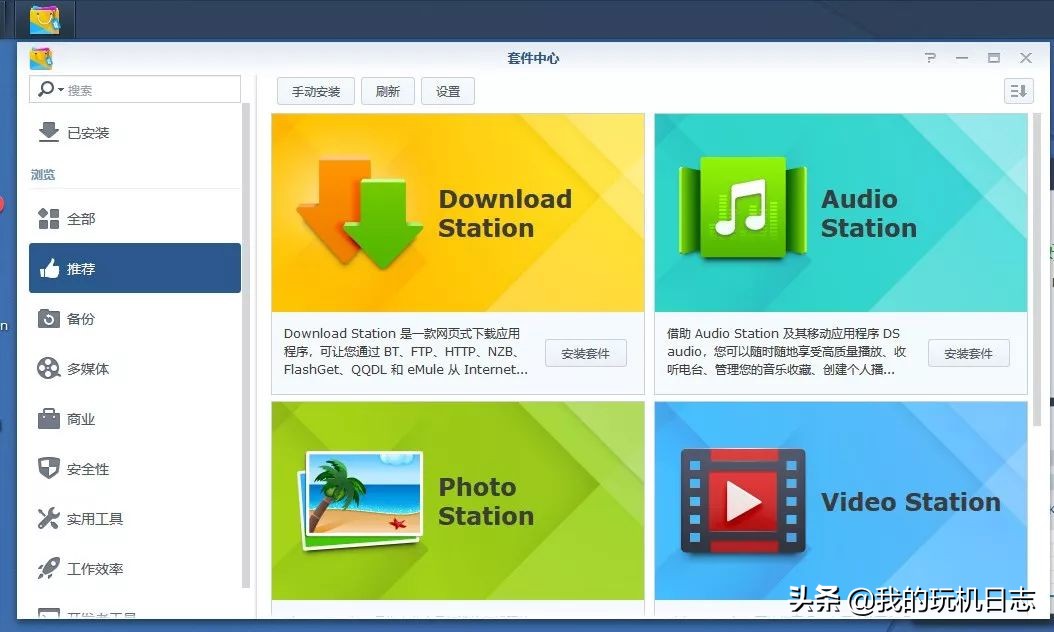Click the help question mark icon
Viewport: 1054px width, 632px height.
[930, 58]
